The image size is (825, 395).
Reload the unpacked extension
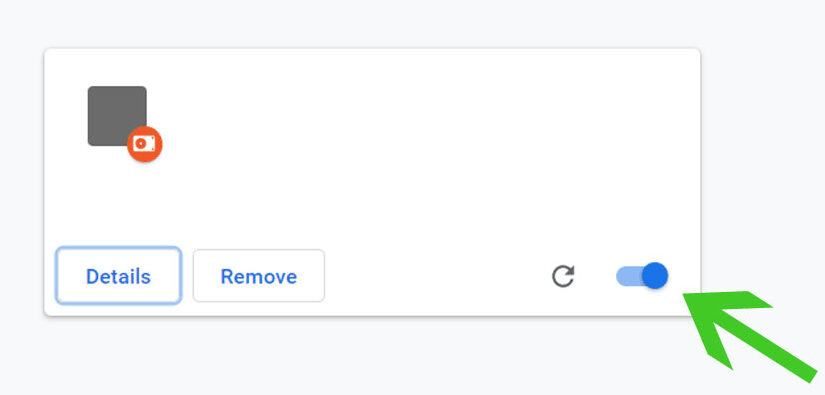point(563,277)
